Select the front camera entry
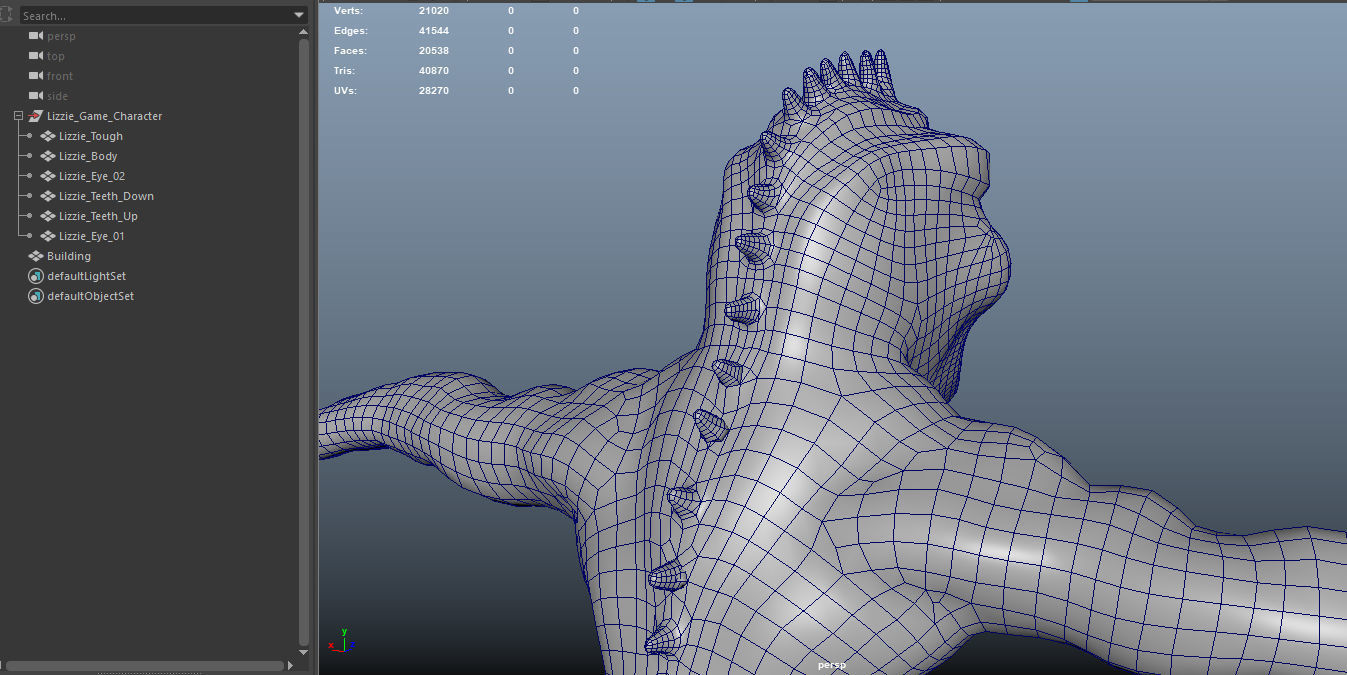 (60, 76)
